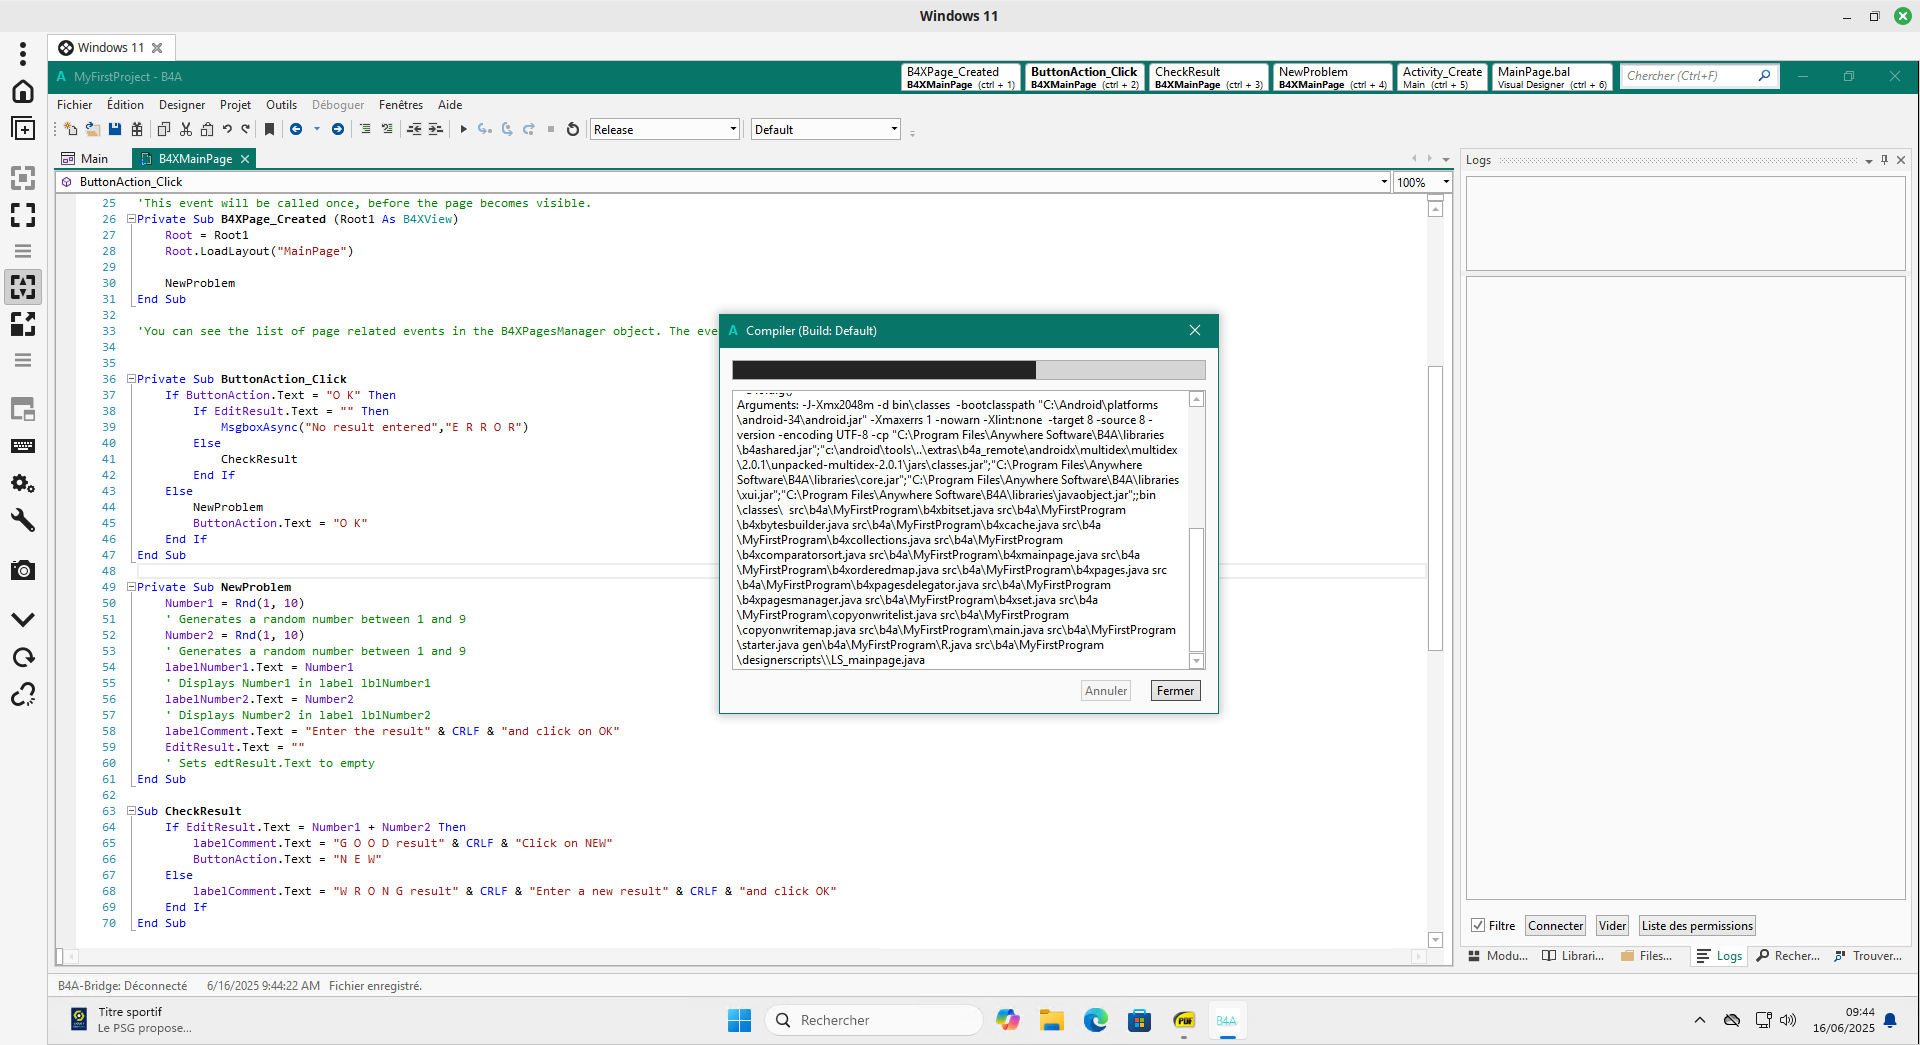The width and height of the screenshot is (1920, 1045).
Task: Click Fermer in the Compiler dialog
Action: coord(1174,690)
